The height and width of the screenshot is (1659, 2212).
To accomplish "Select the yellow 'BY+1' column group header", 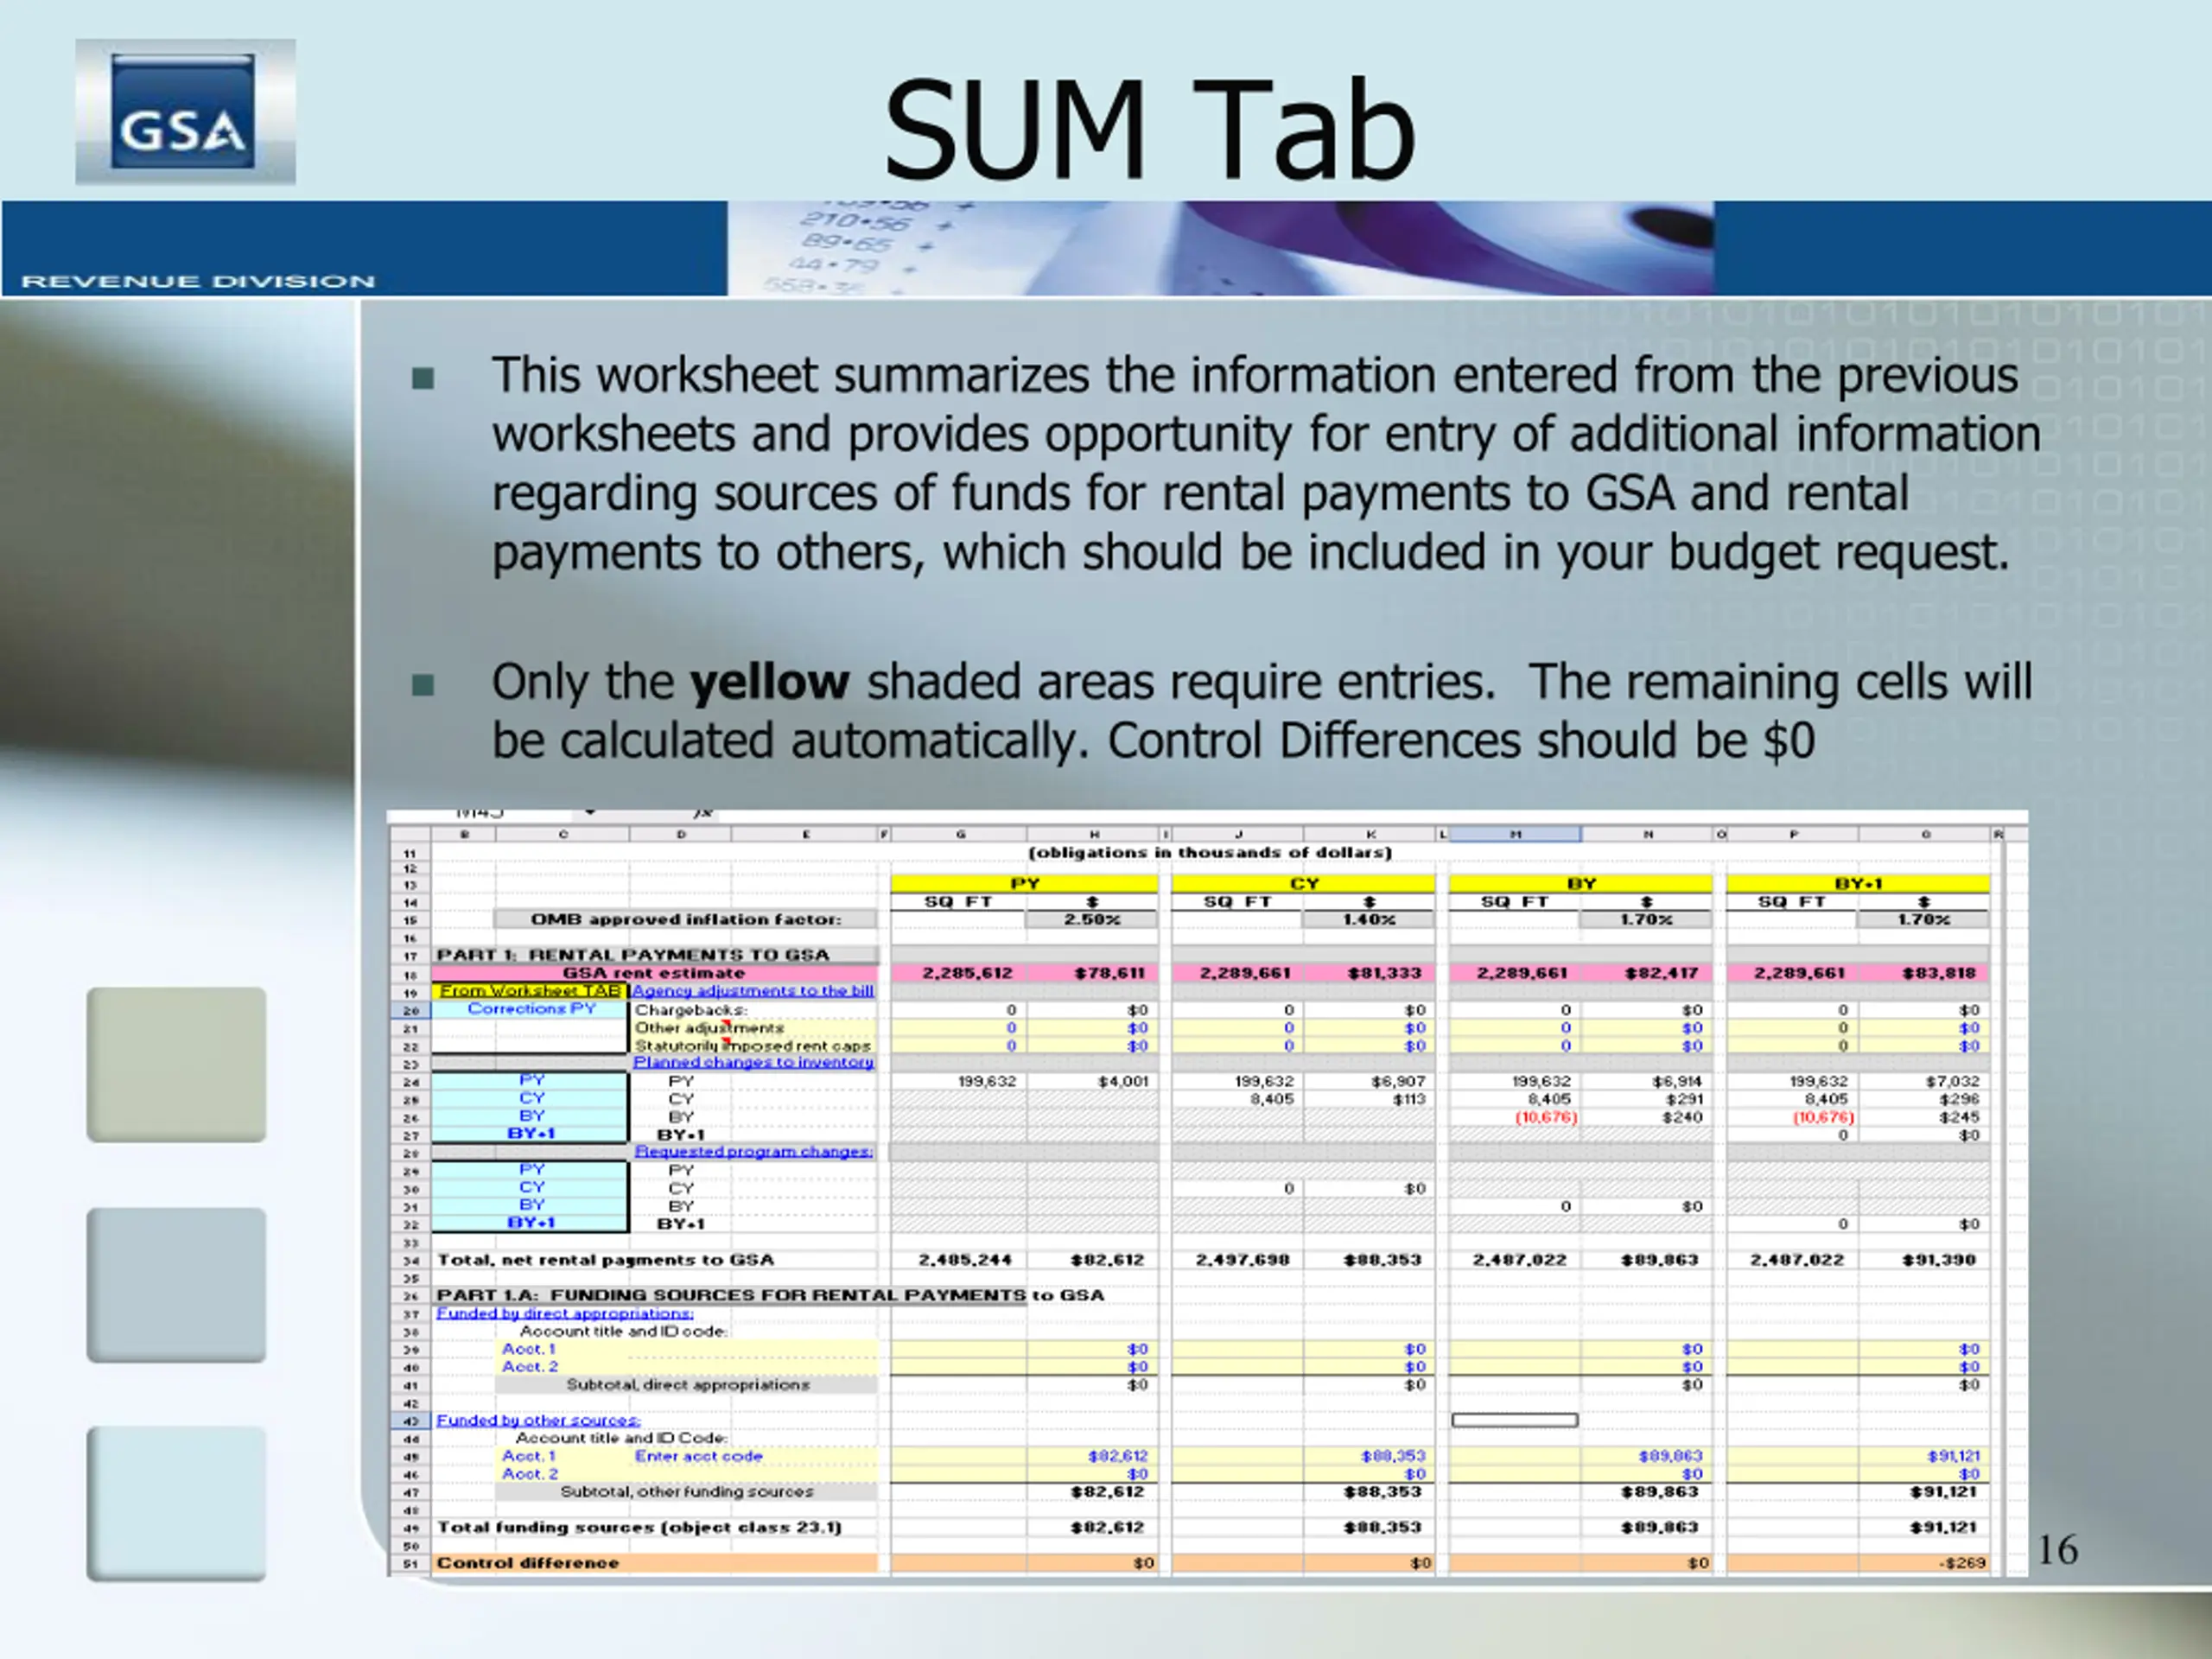I will 1858,884.
